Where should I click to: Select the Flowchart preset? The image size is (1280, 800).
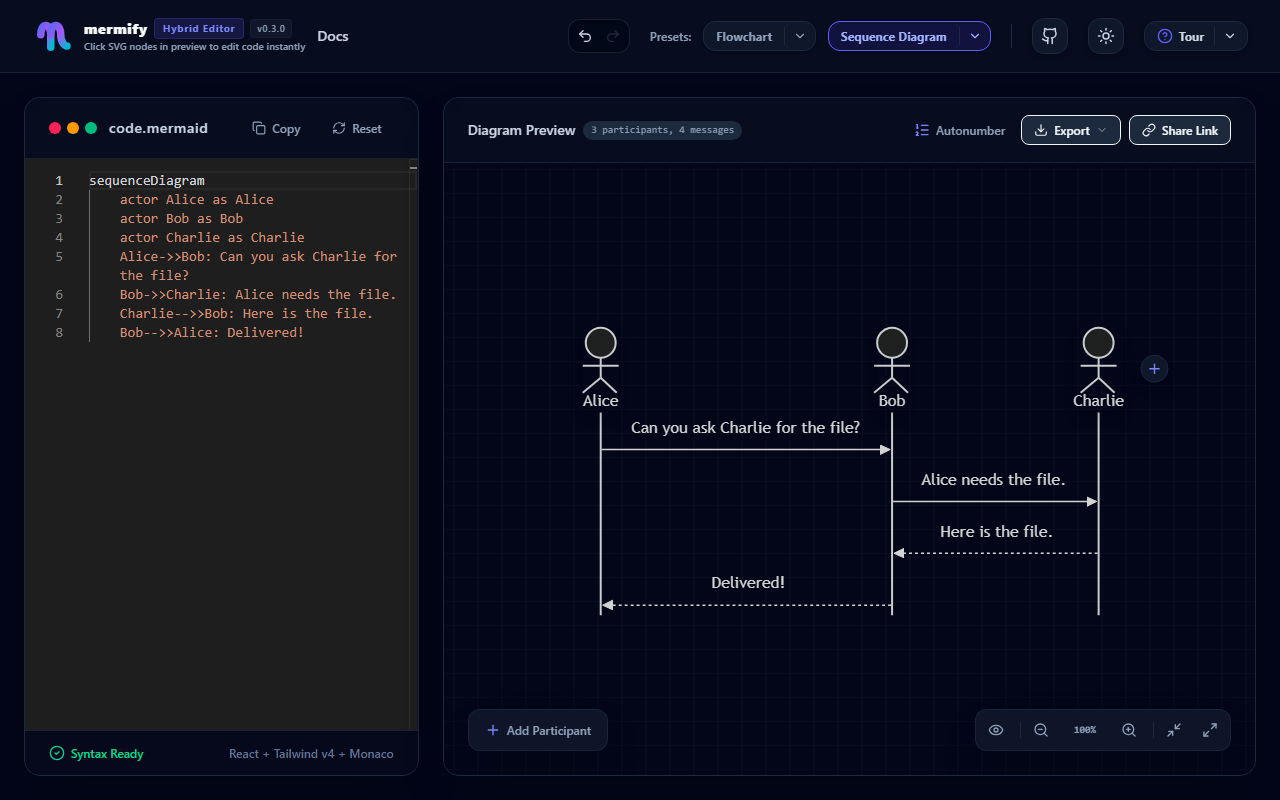744,36
